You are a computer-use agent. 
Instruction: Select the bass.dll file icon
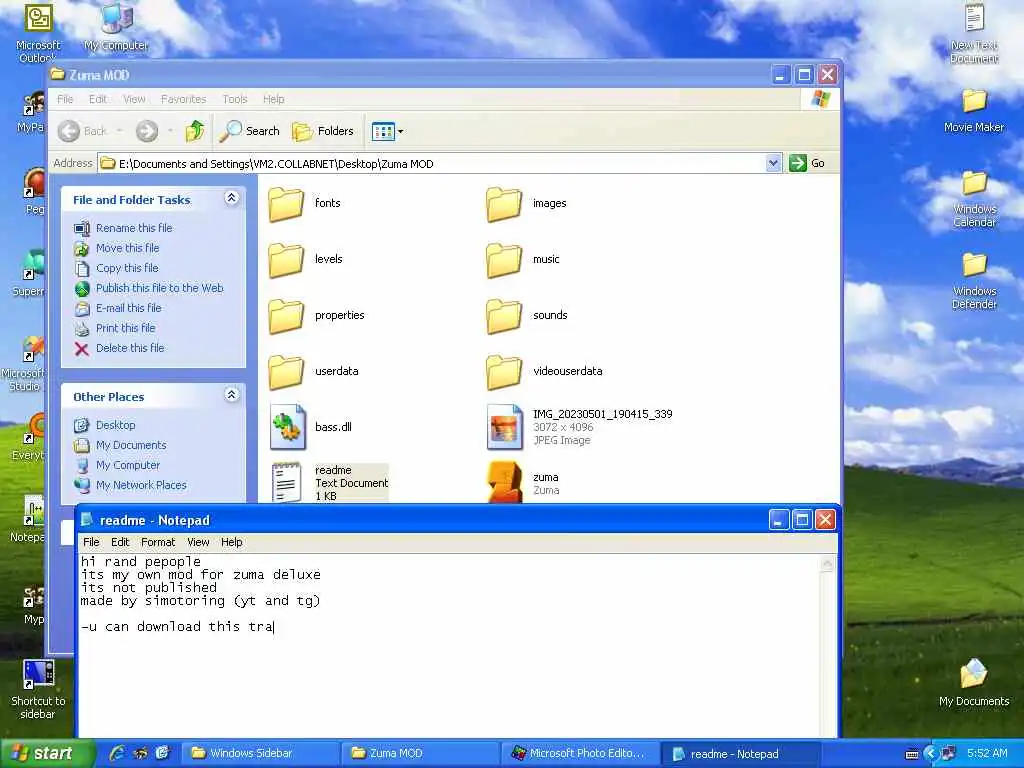point(287,427)
